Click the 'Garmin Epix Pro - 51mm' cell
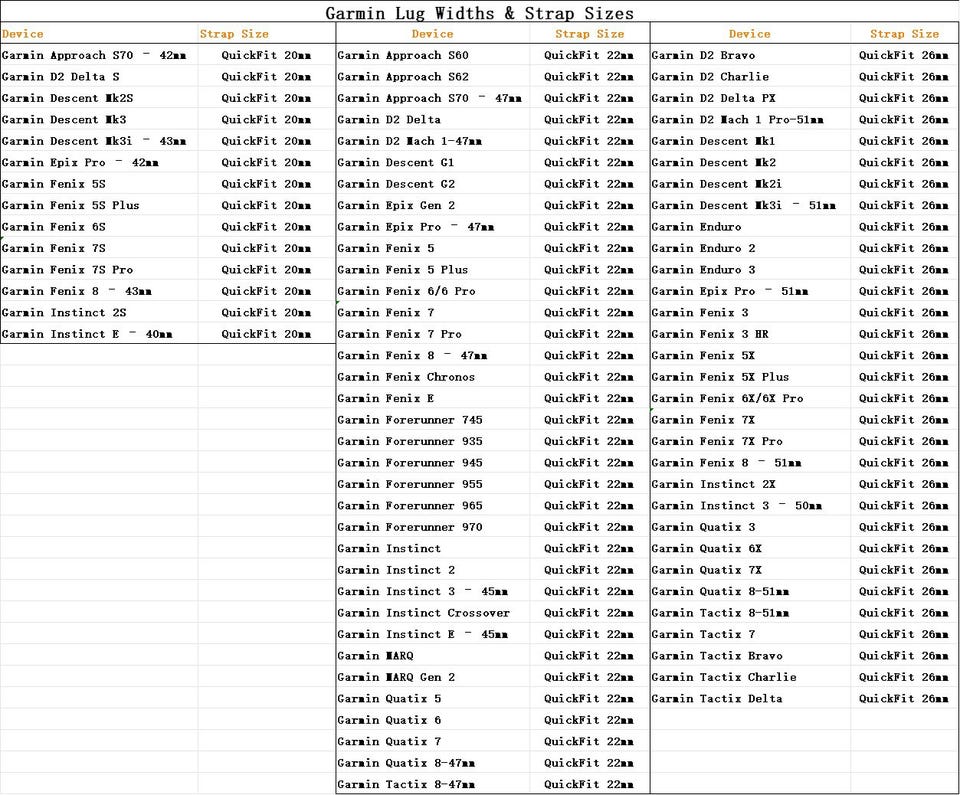The height and width of the screenshot is (795, 960). (750, 291)
